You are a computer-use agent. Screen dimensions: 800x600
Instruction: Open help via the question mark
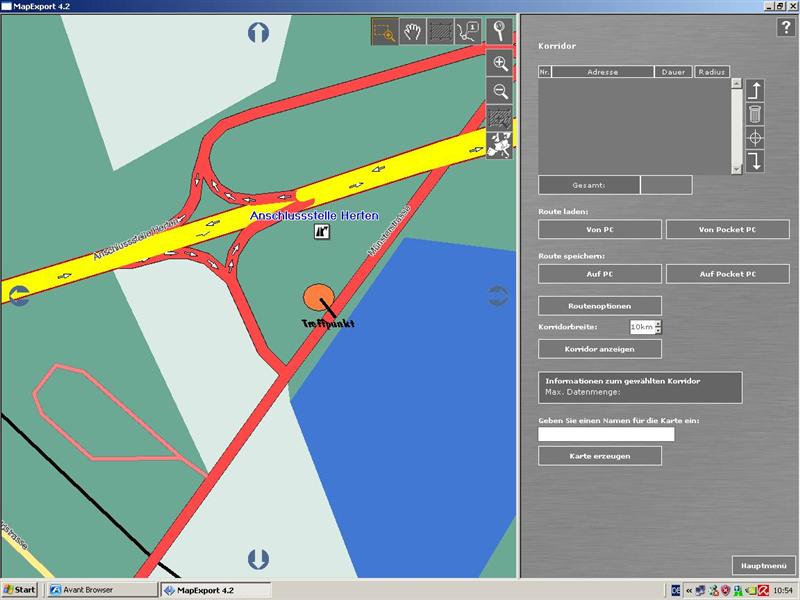tap(785, 28)
